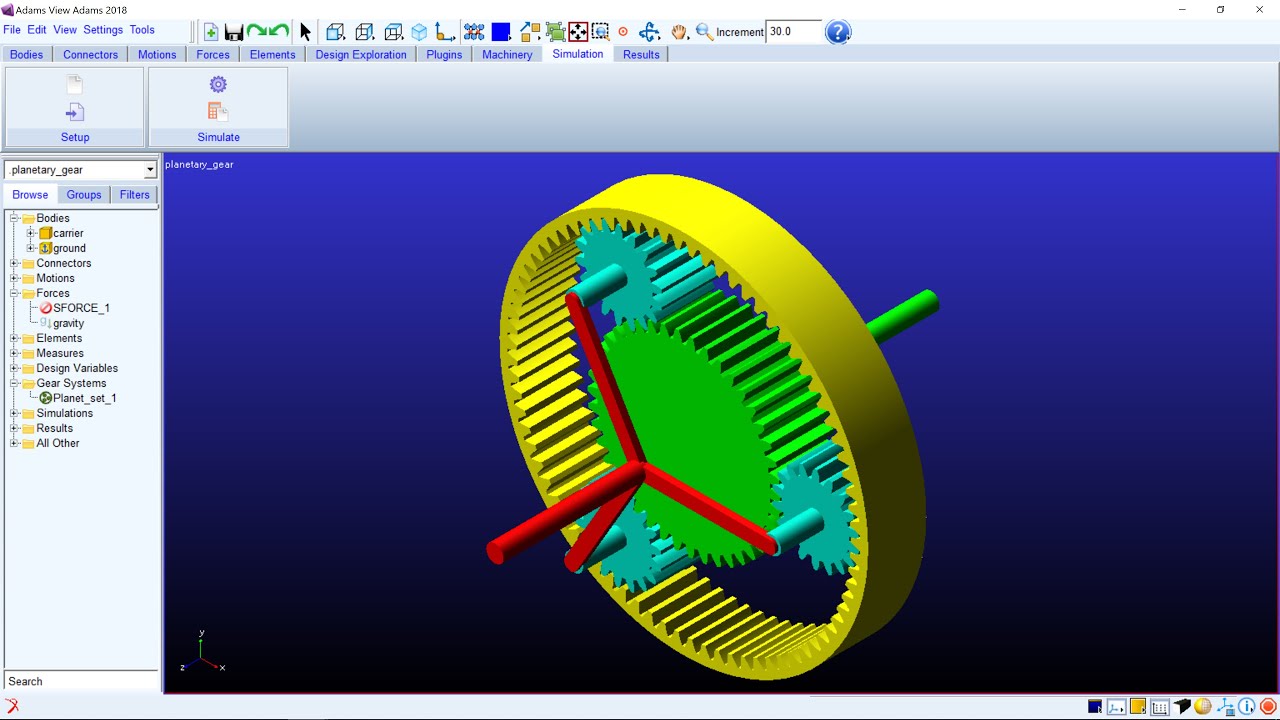Activate the Select arrow tool
The width and height of the screenshot is (1280, 720).
pyautogui.click(x=306, y=32)
